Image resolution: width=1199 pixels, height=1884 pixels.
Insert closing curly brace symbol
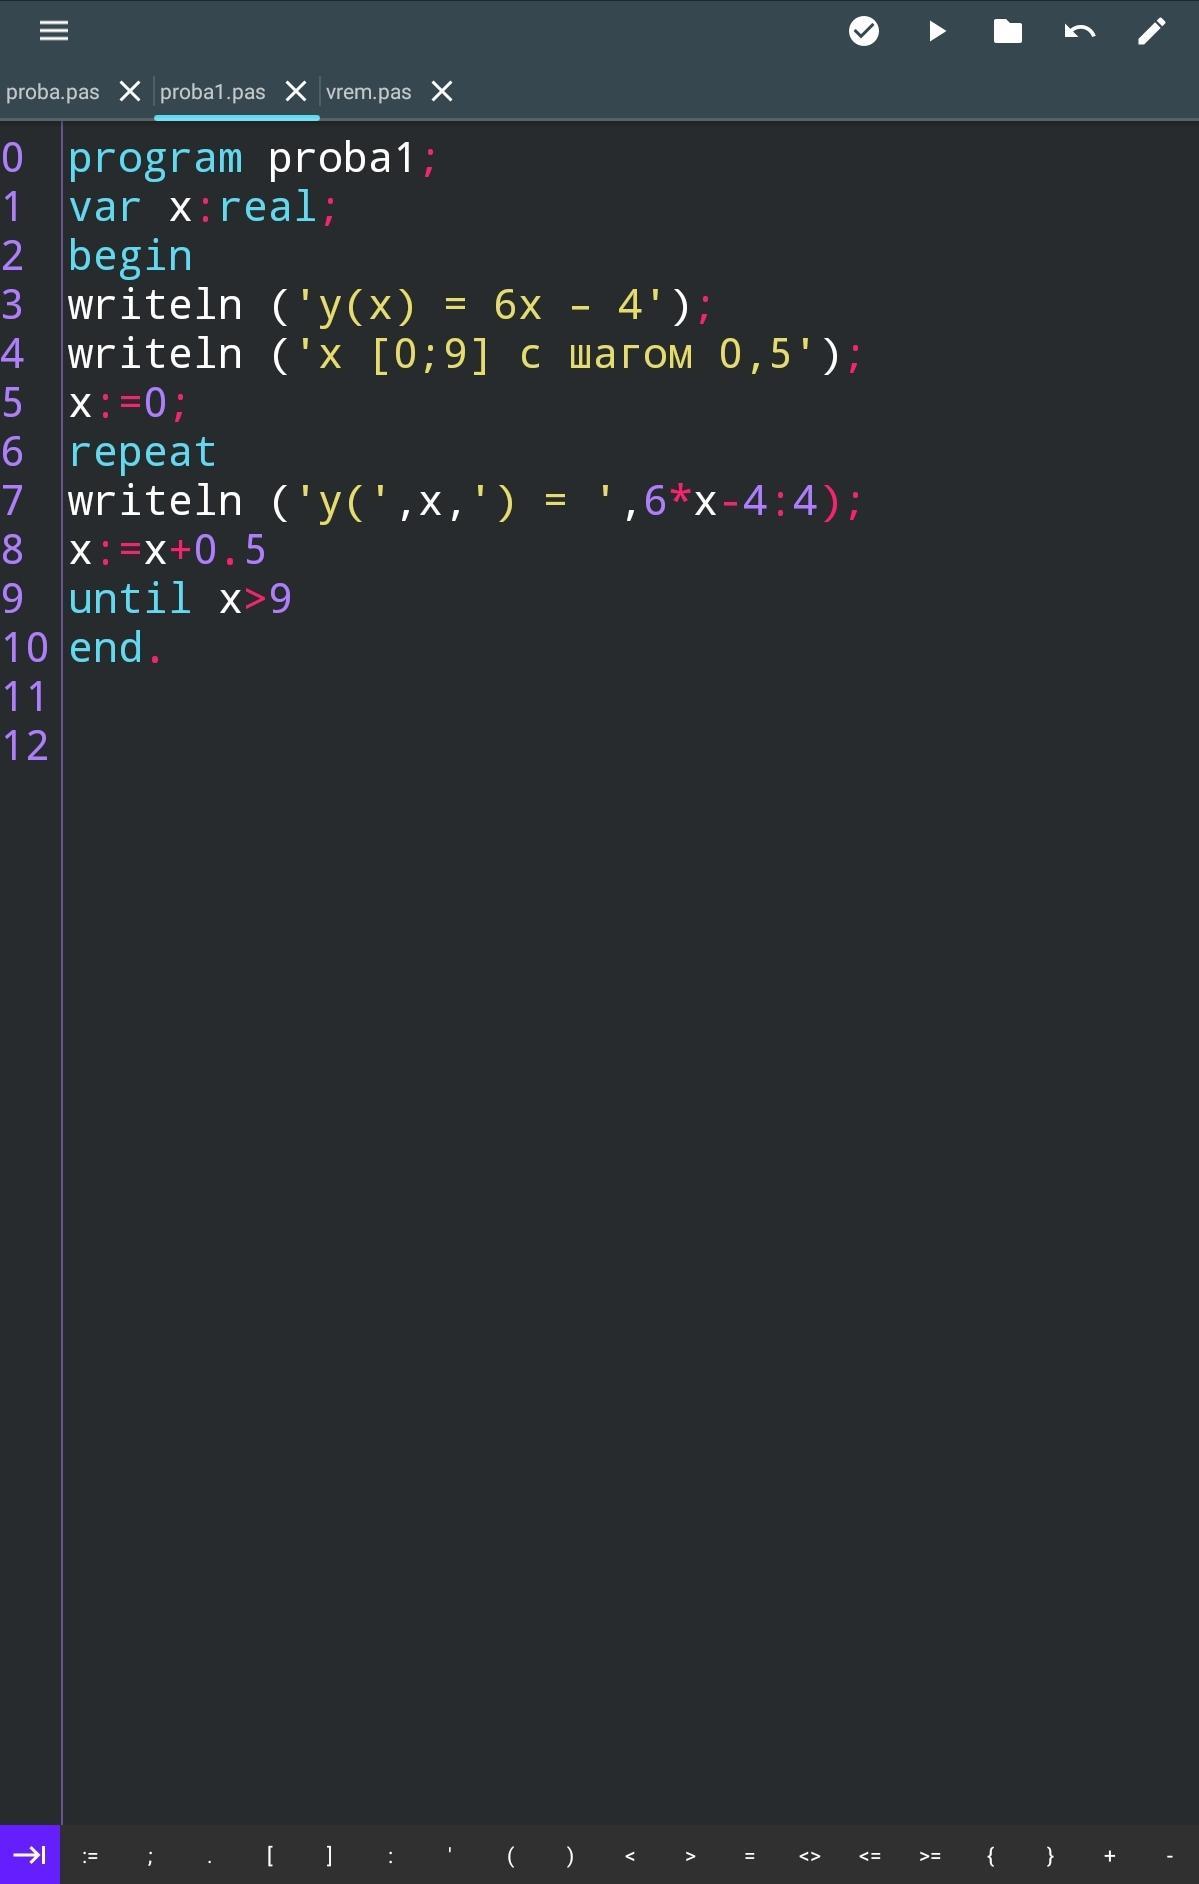click(1050, 1856)
